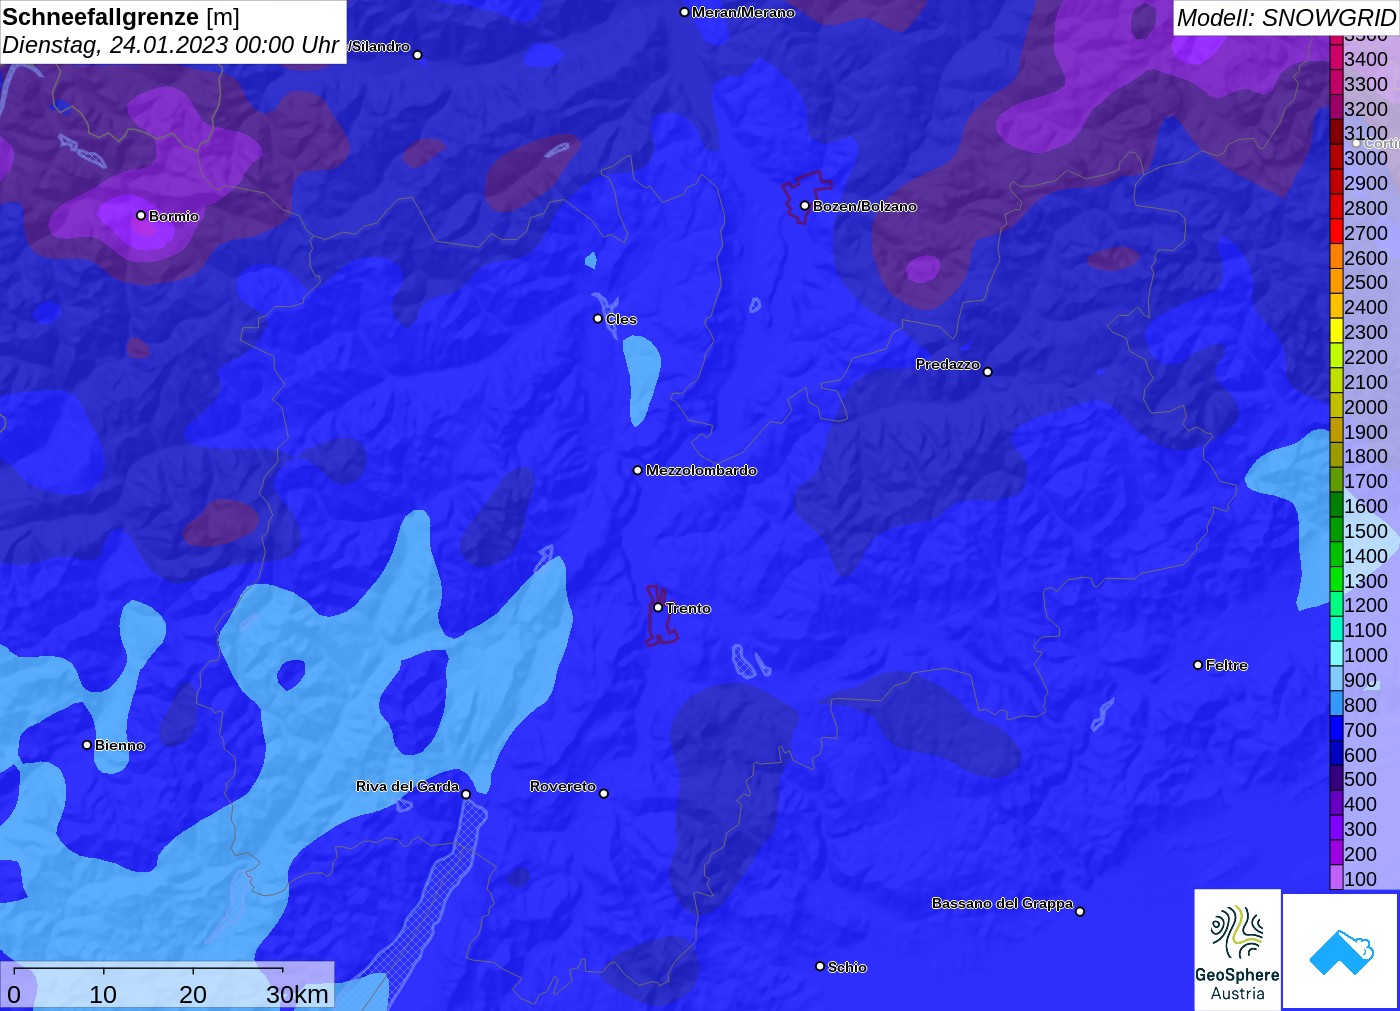
Task: Click the Feltre city marker dot
Action: coord(1198,665)
